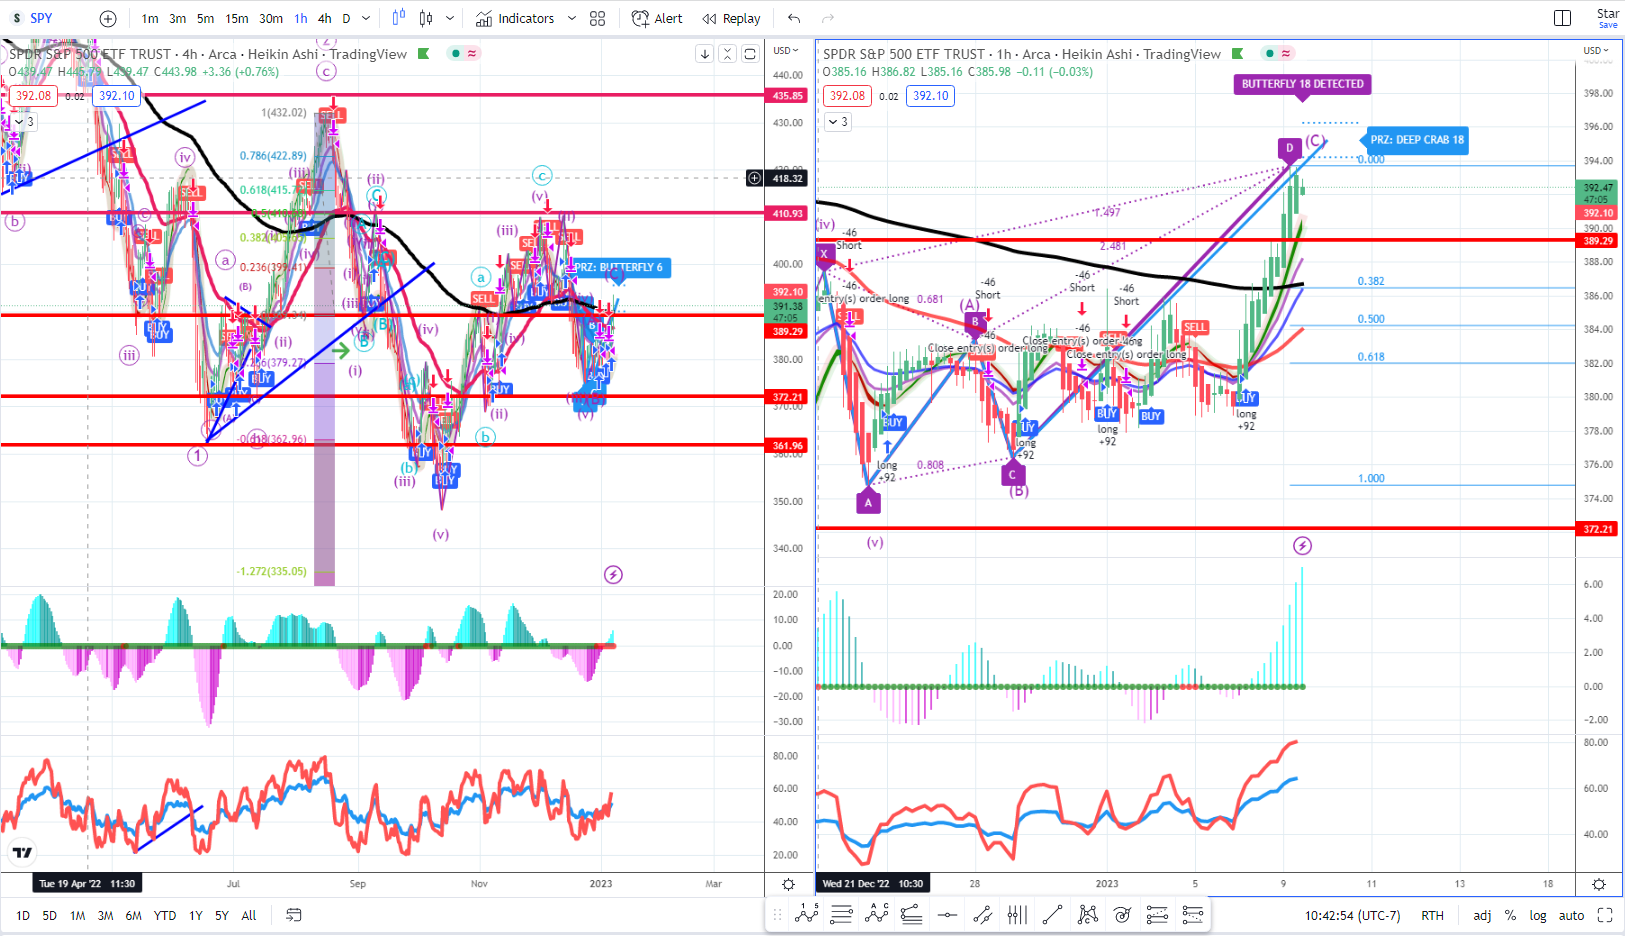The image size is (1625, 936).
Task: Set the date range to YTD
Action: (165, 915)
